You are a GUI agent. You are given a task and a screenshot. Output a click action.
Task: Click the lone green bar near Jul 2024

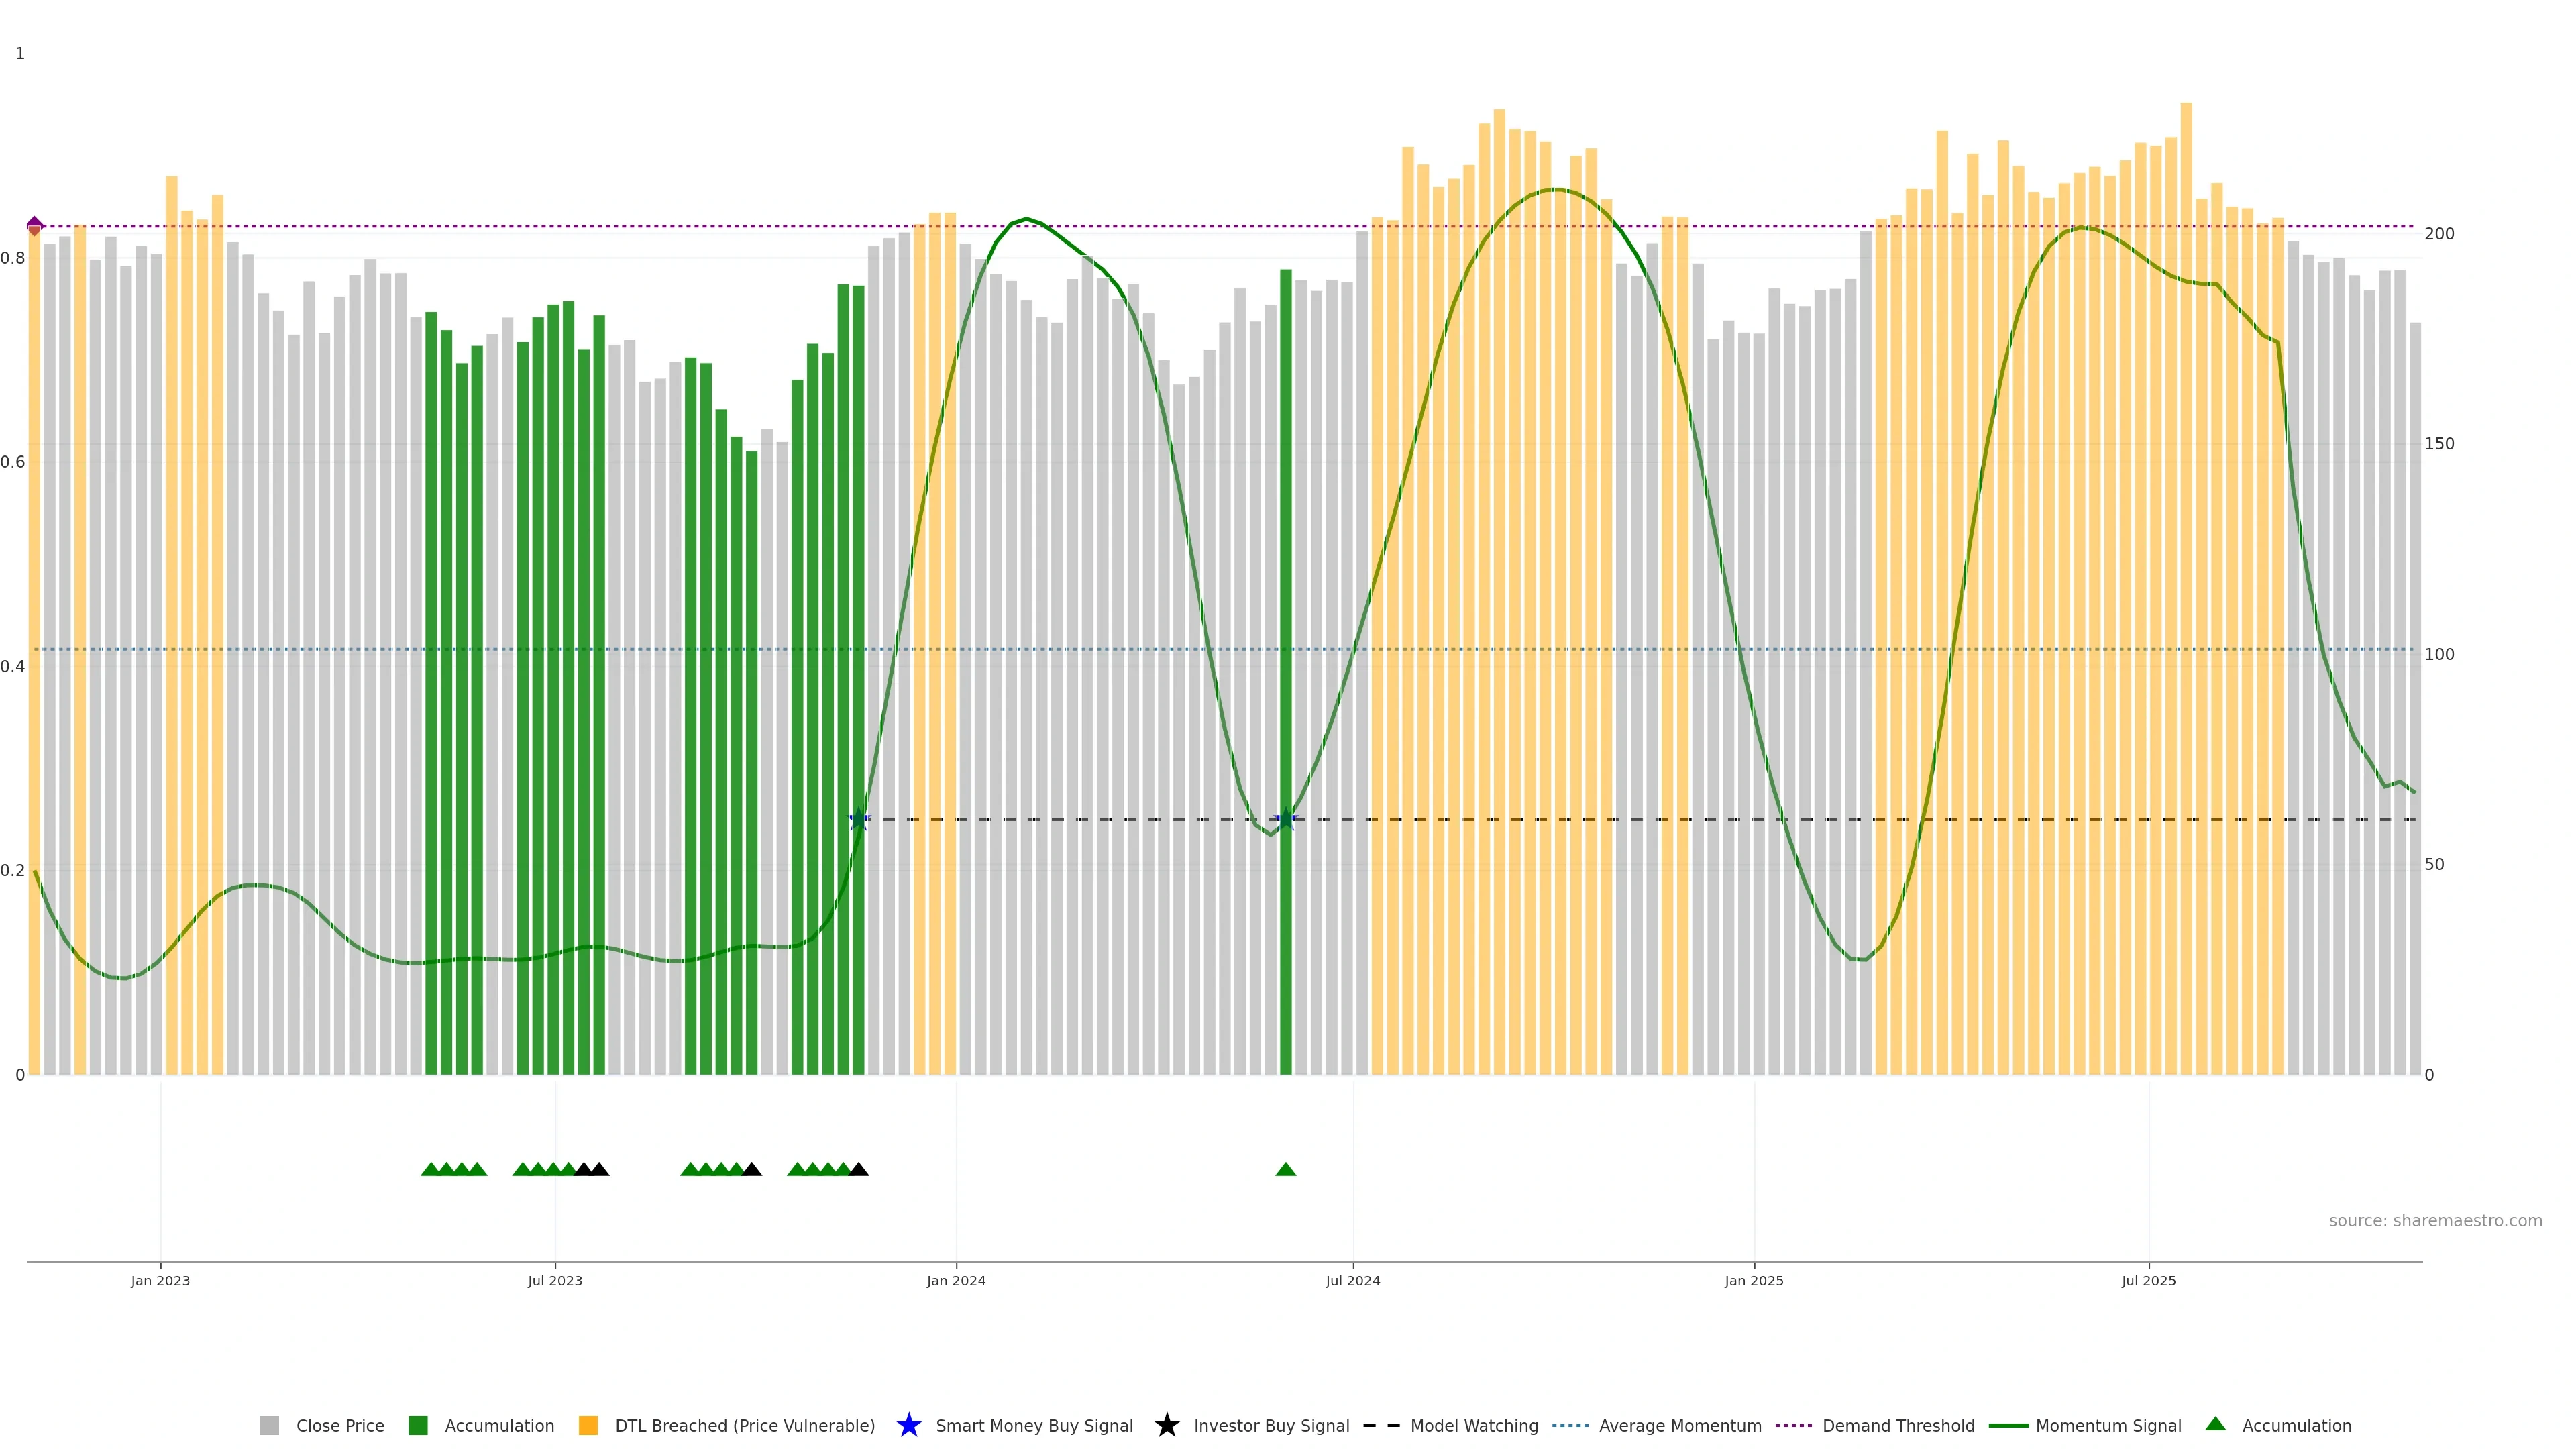click(1286, 600)
